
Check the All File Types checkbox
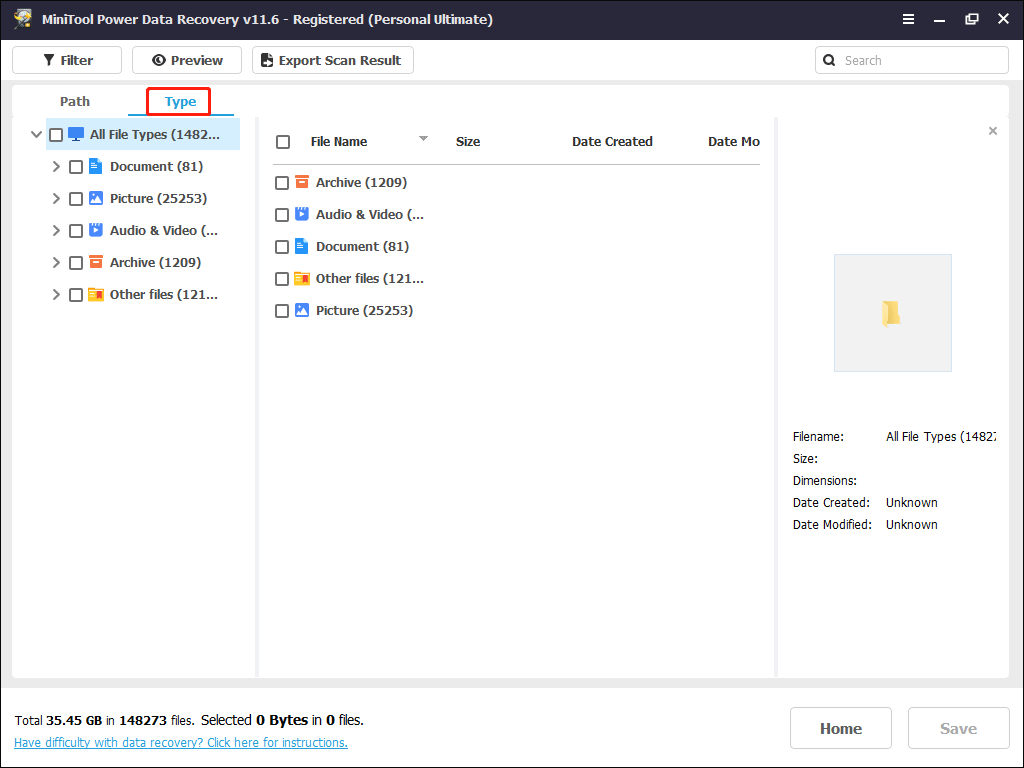pos(56,135)
